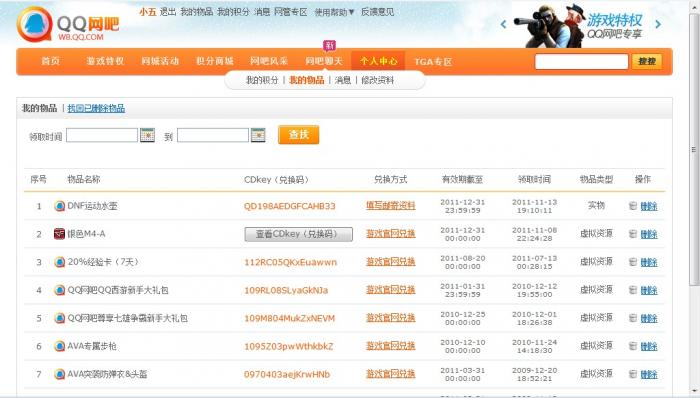Click 游戏官网兑换 link for AVA专属步枪
700x398 pixels.
coord(391,346)
